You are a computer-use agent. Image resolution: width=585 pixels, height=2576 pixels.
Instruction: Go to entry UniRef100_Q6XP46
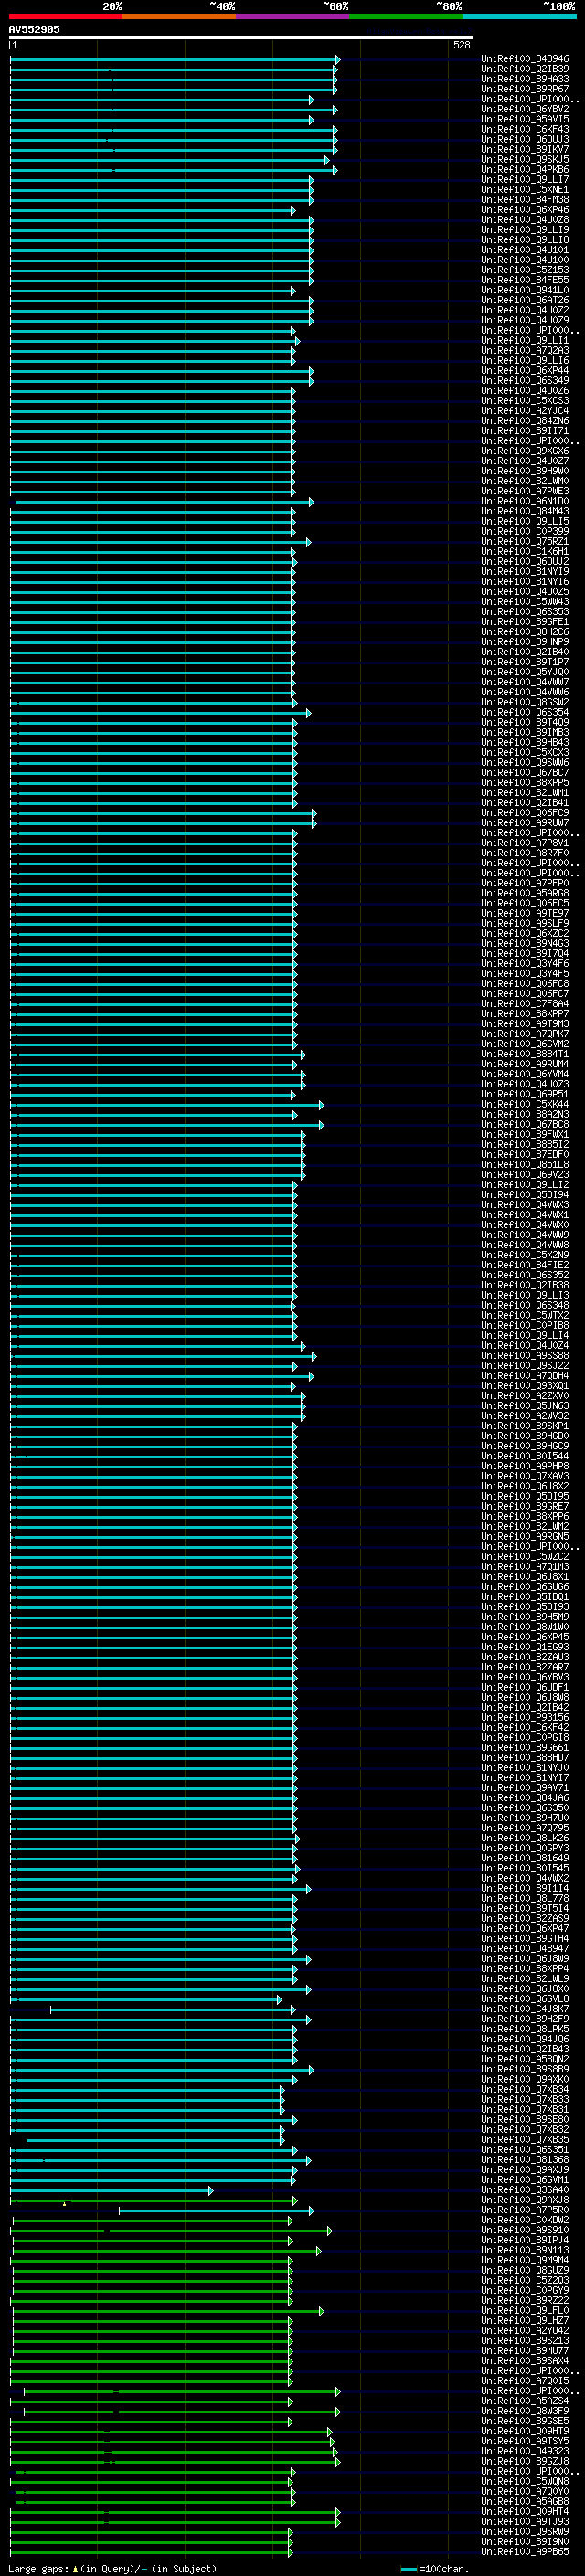[525, 210]
